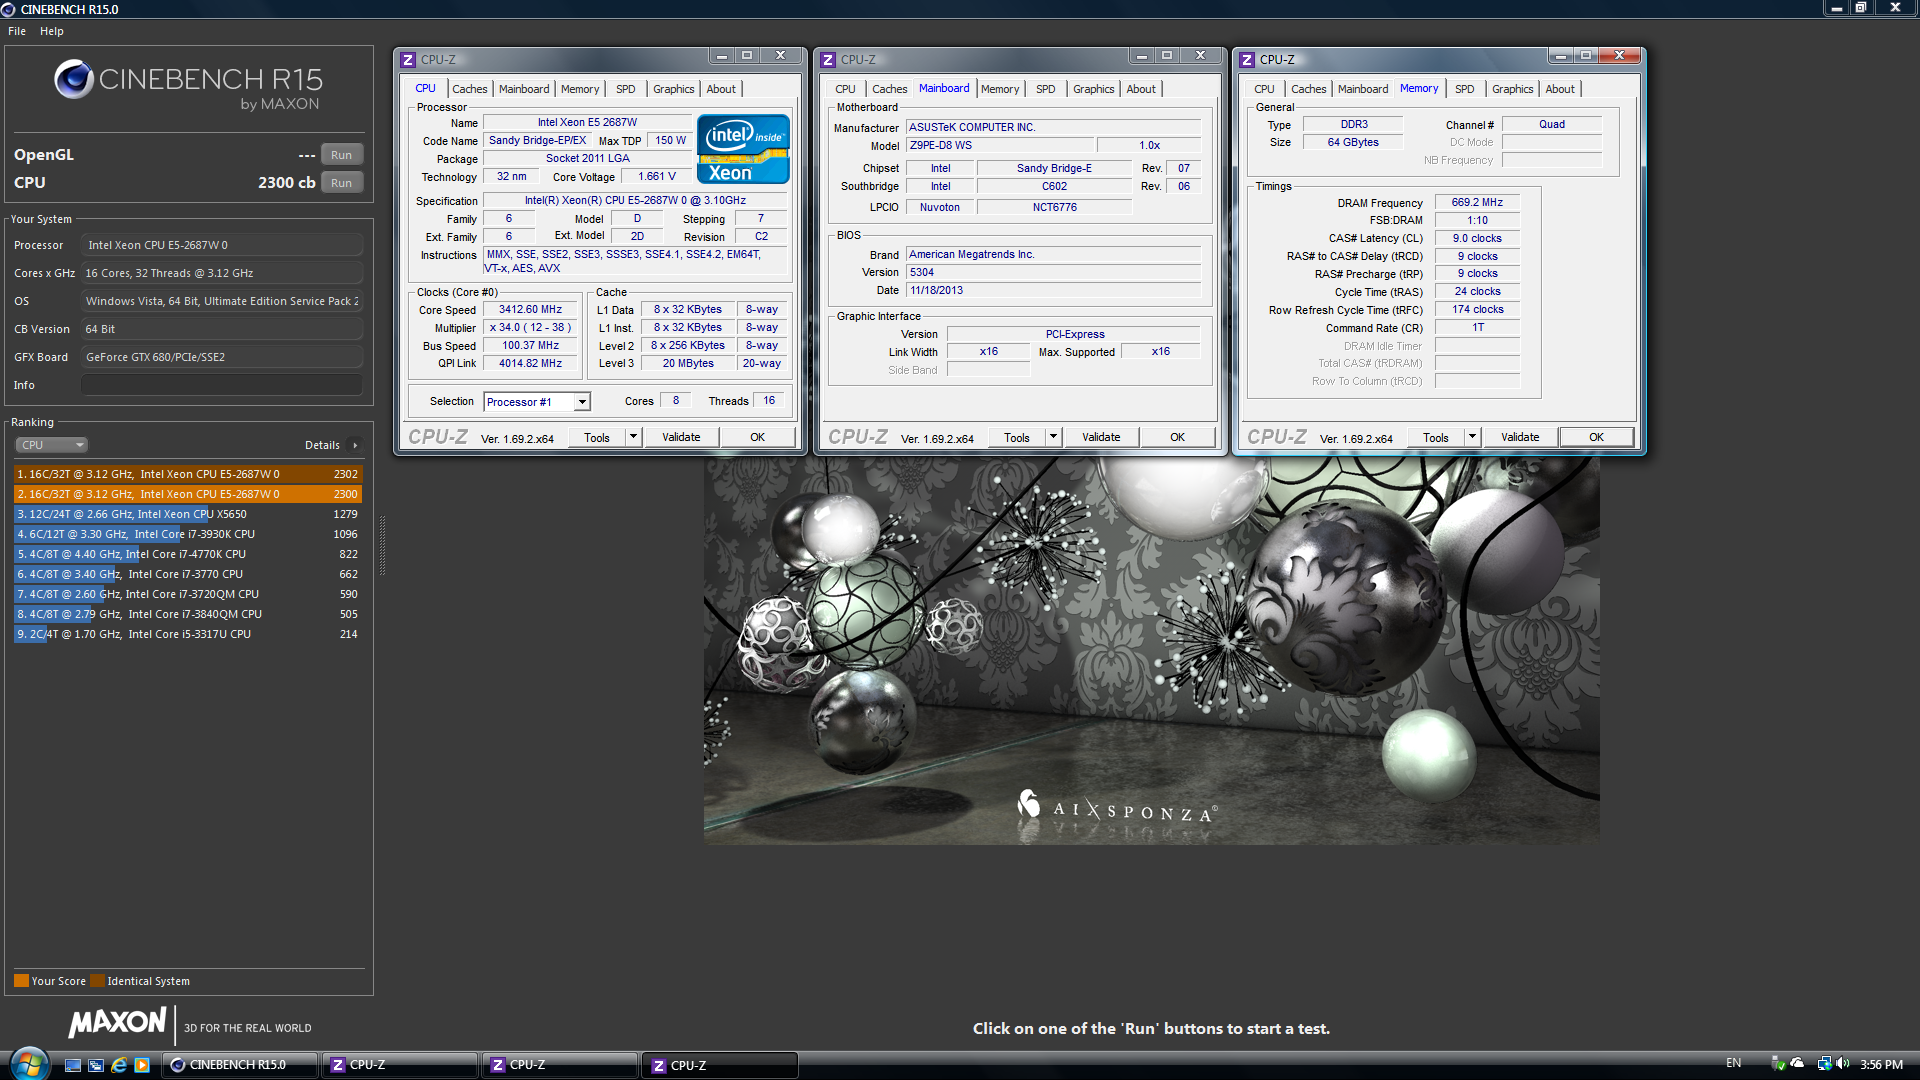This screenshot has height=1080, width=1920.
Task: Click Your Score orange legend swatch
Action: coord(21,981)
